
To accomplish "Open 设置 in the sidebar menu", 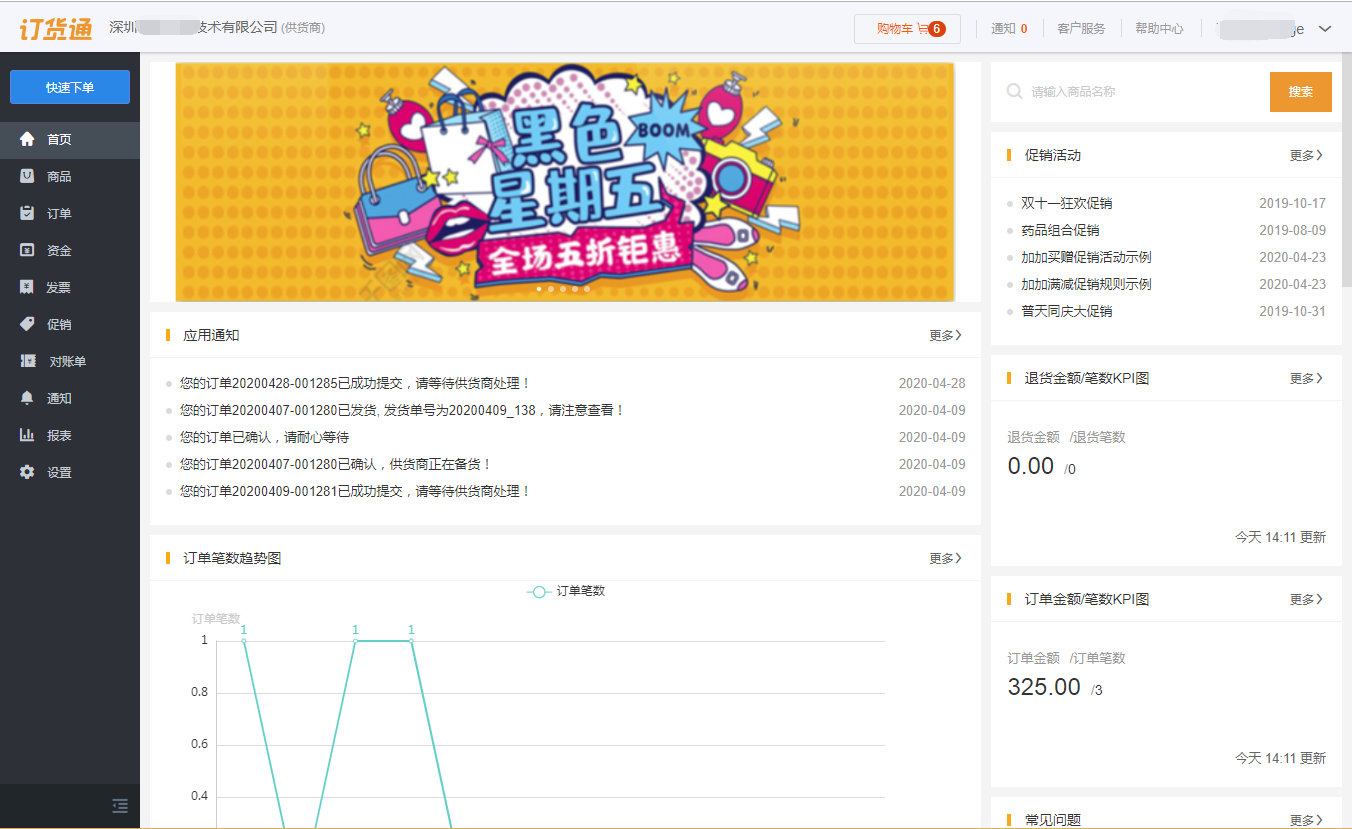I will 70,472.
